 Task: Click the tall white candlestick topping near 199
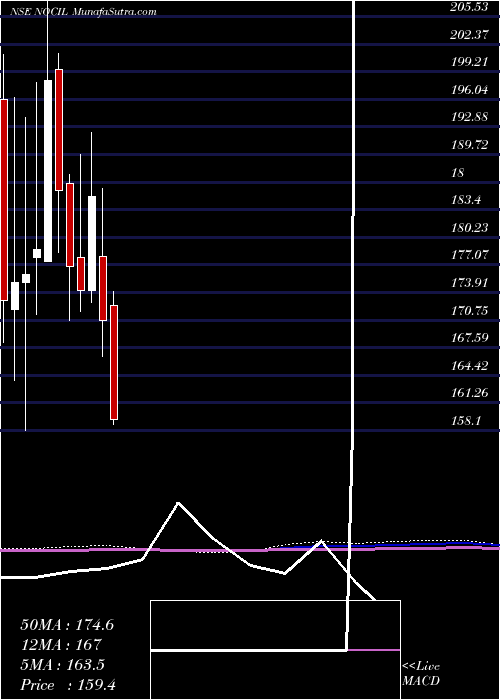[x=48, y=171]
